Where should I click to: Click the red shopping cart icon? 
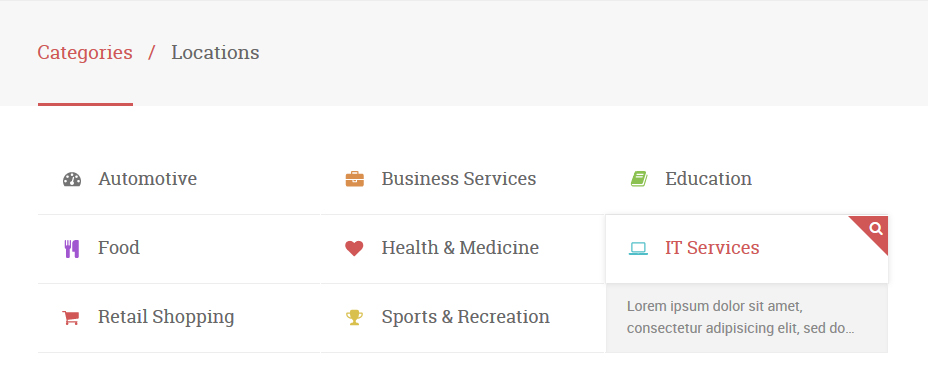[70, 318]
